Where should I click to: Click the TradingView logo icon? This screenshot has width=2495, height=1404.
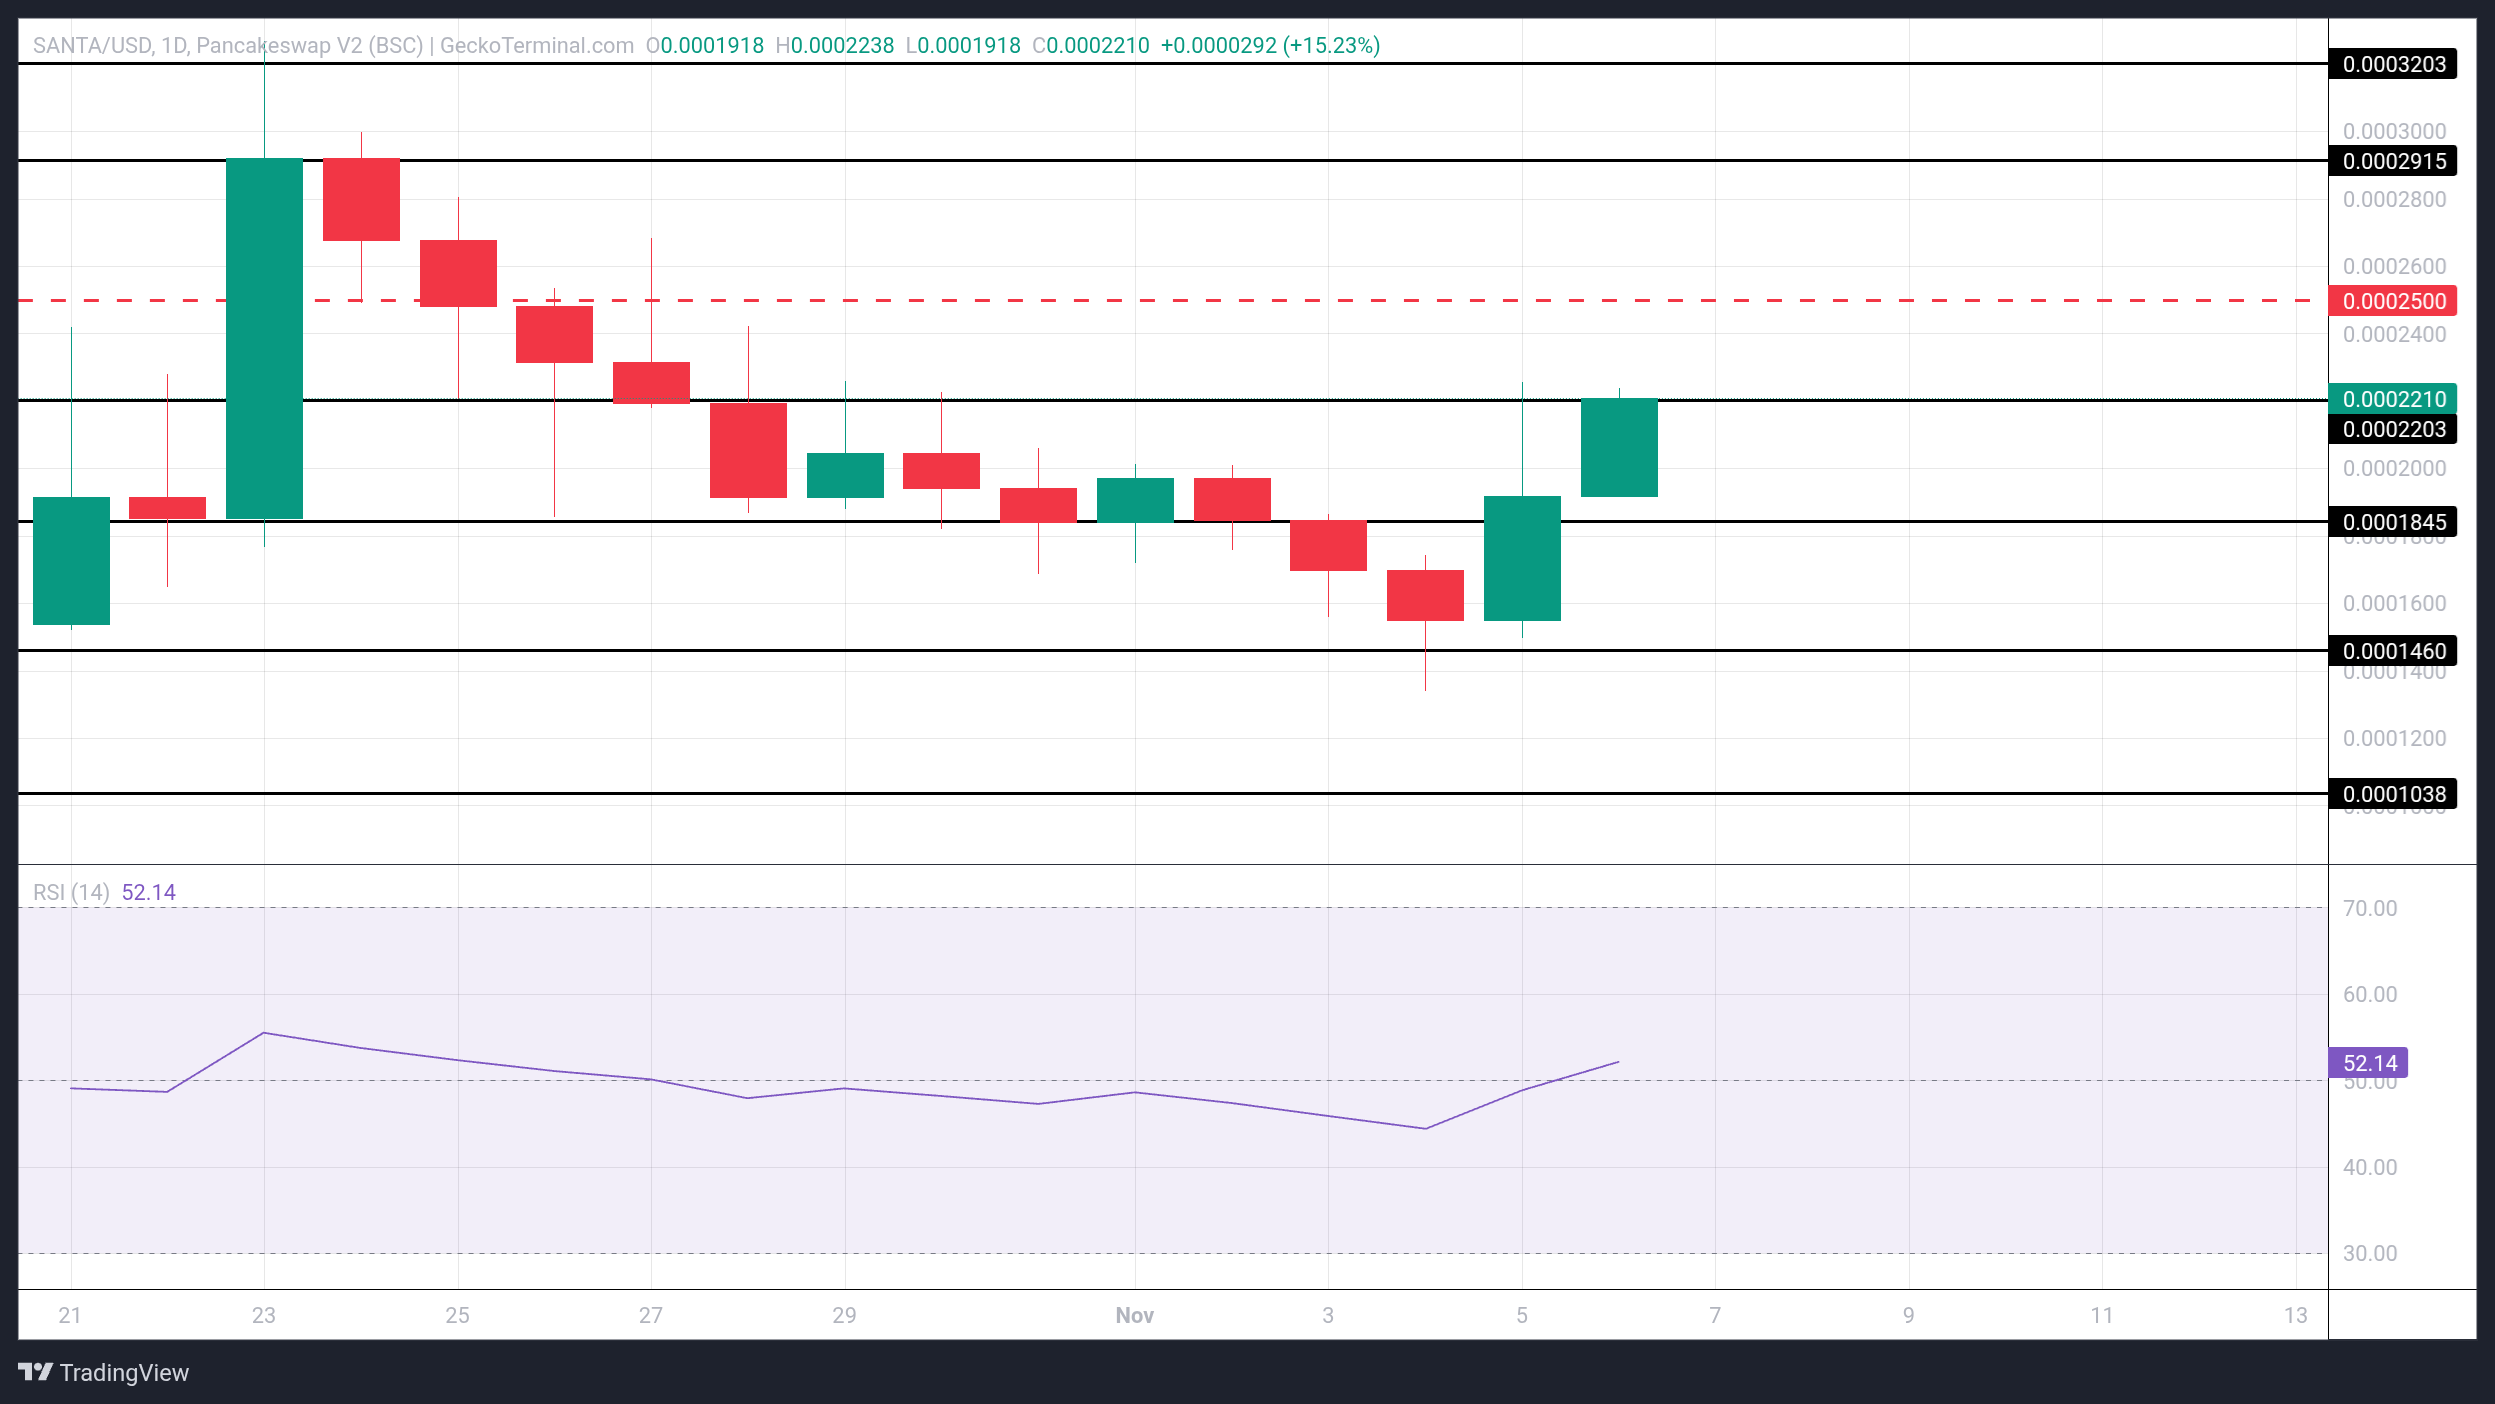[x=35, y=1371]
